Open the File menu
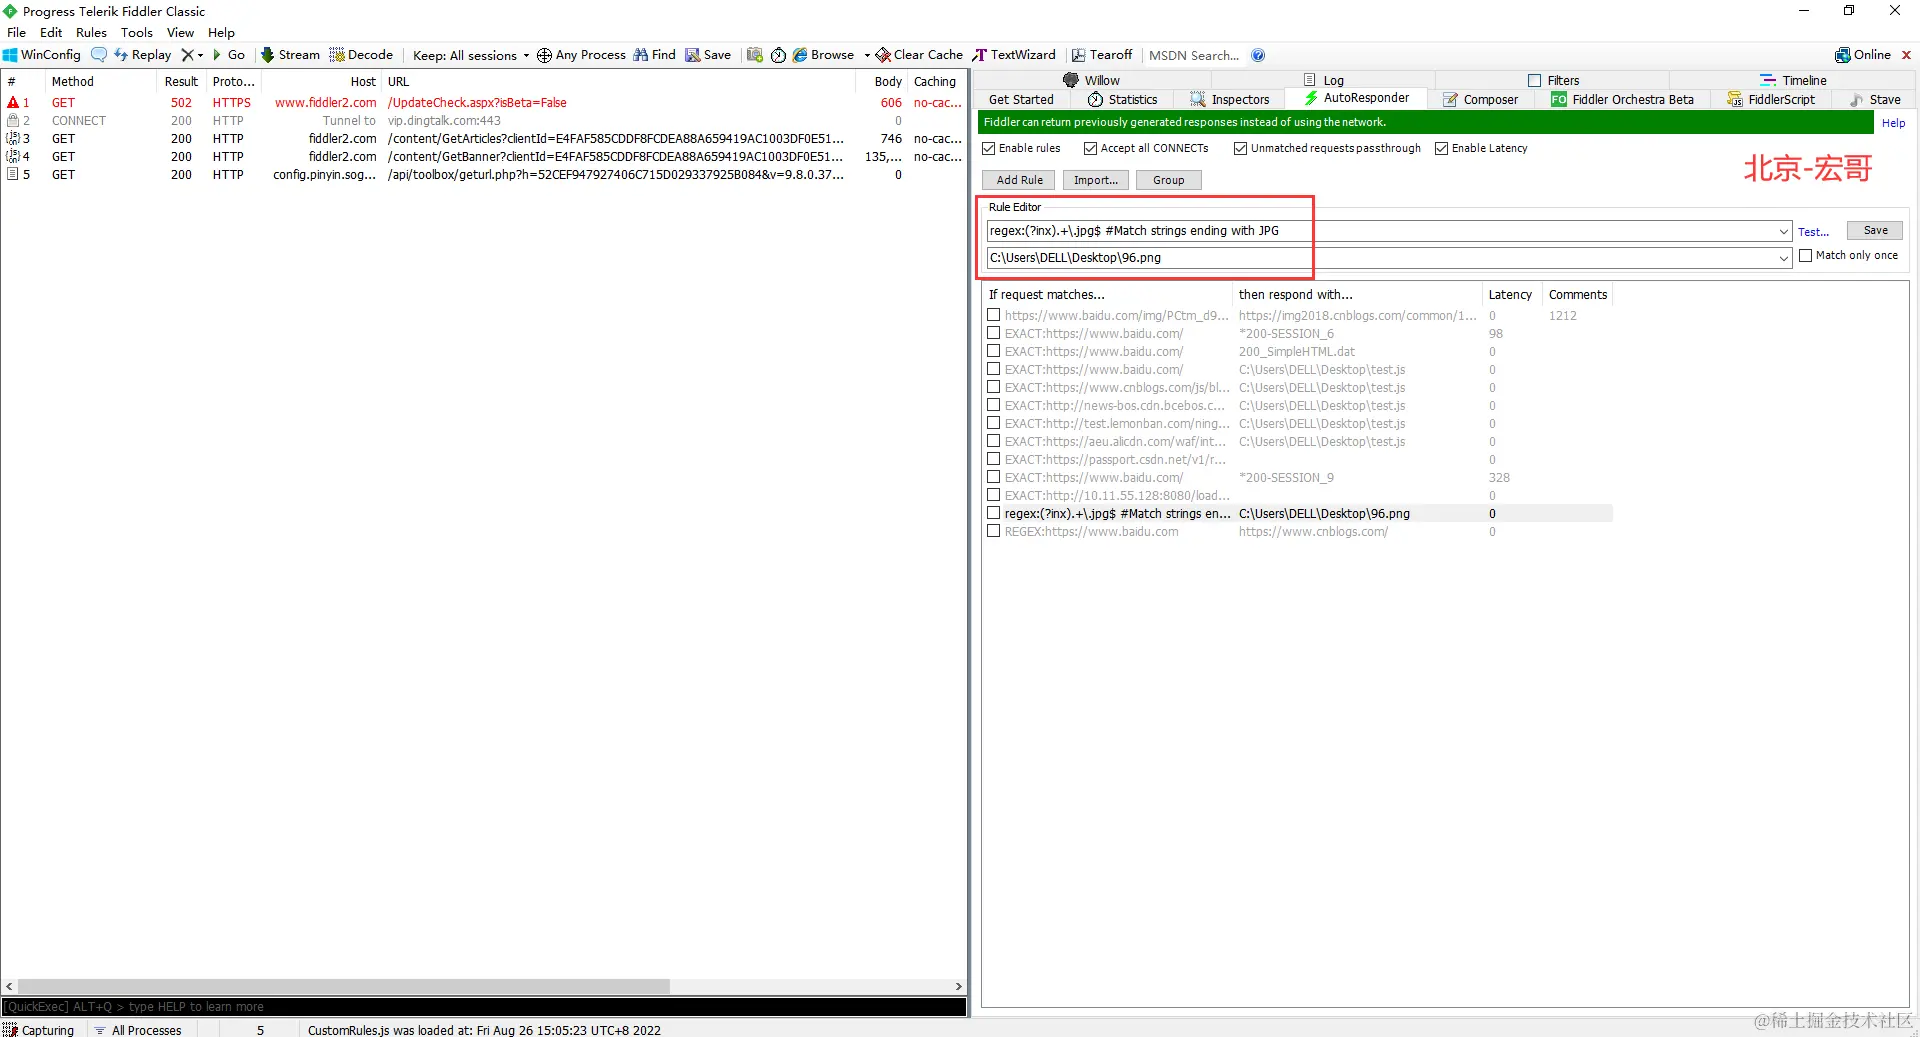Image resolution: width=1920 pixels, height=1037 pixels. 17,32
